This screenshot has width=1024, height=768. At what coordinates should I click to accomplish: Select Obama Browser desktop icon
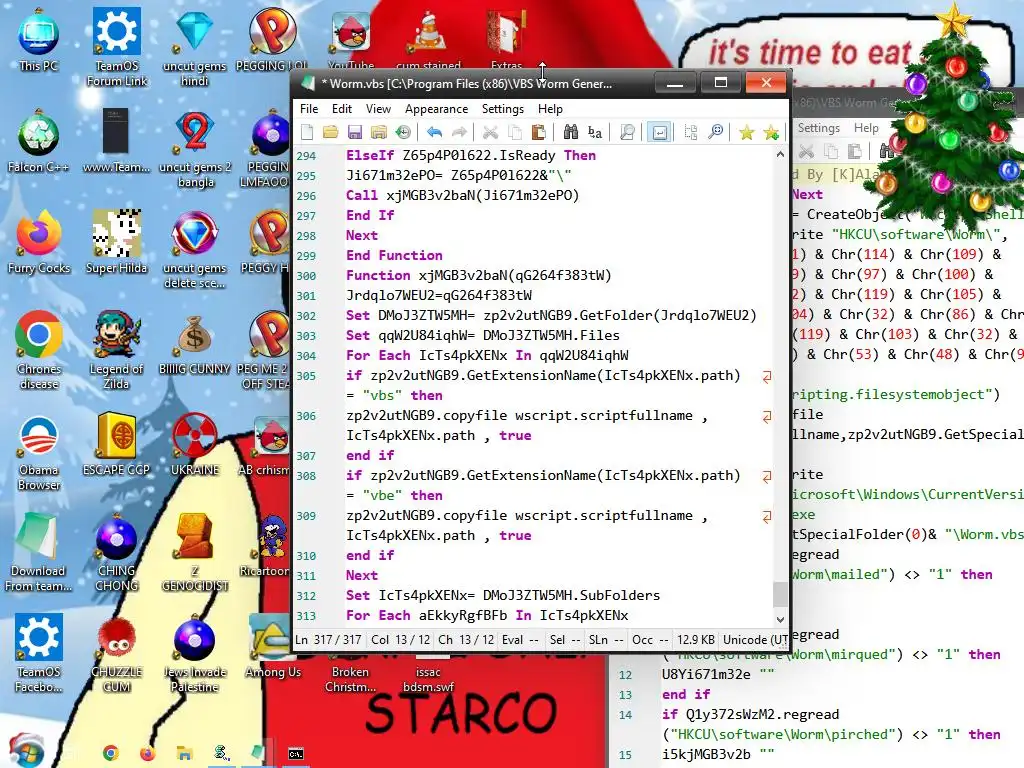pos(39,452)
